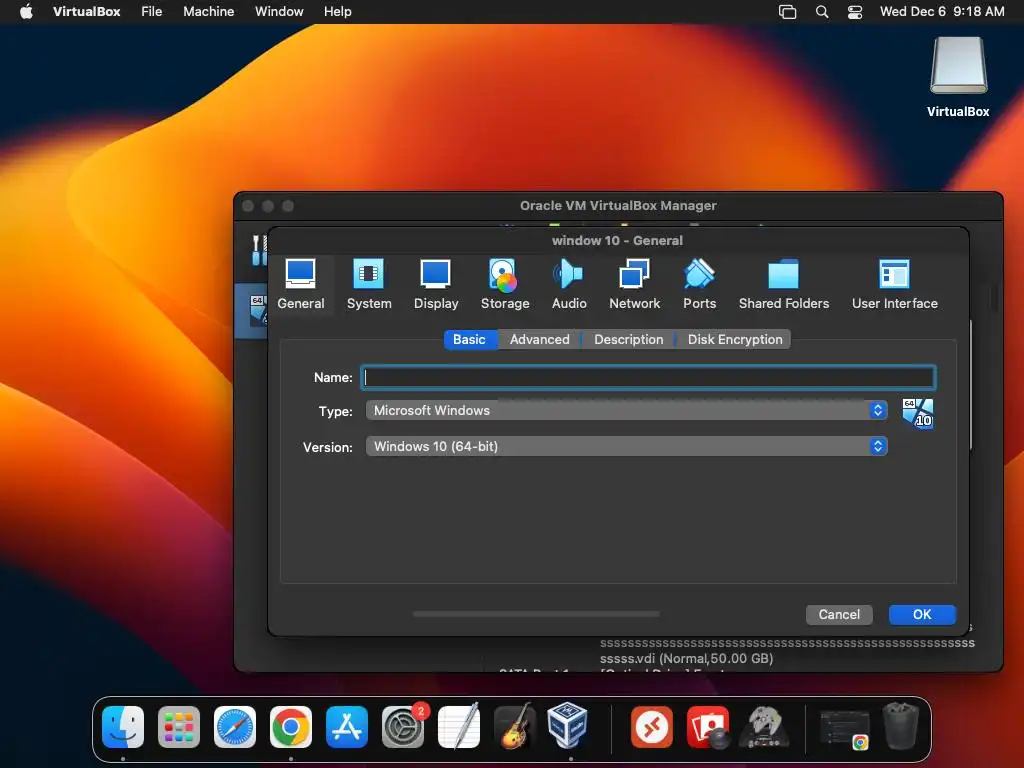Open the General settings section
The height and width of the screenshot is (768, 1024).
pos(300,285)
